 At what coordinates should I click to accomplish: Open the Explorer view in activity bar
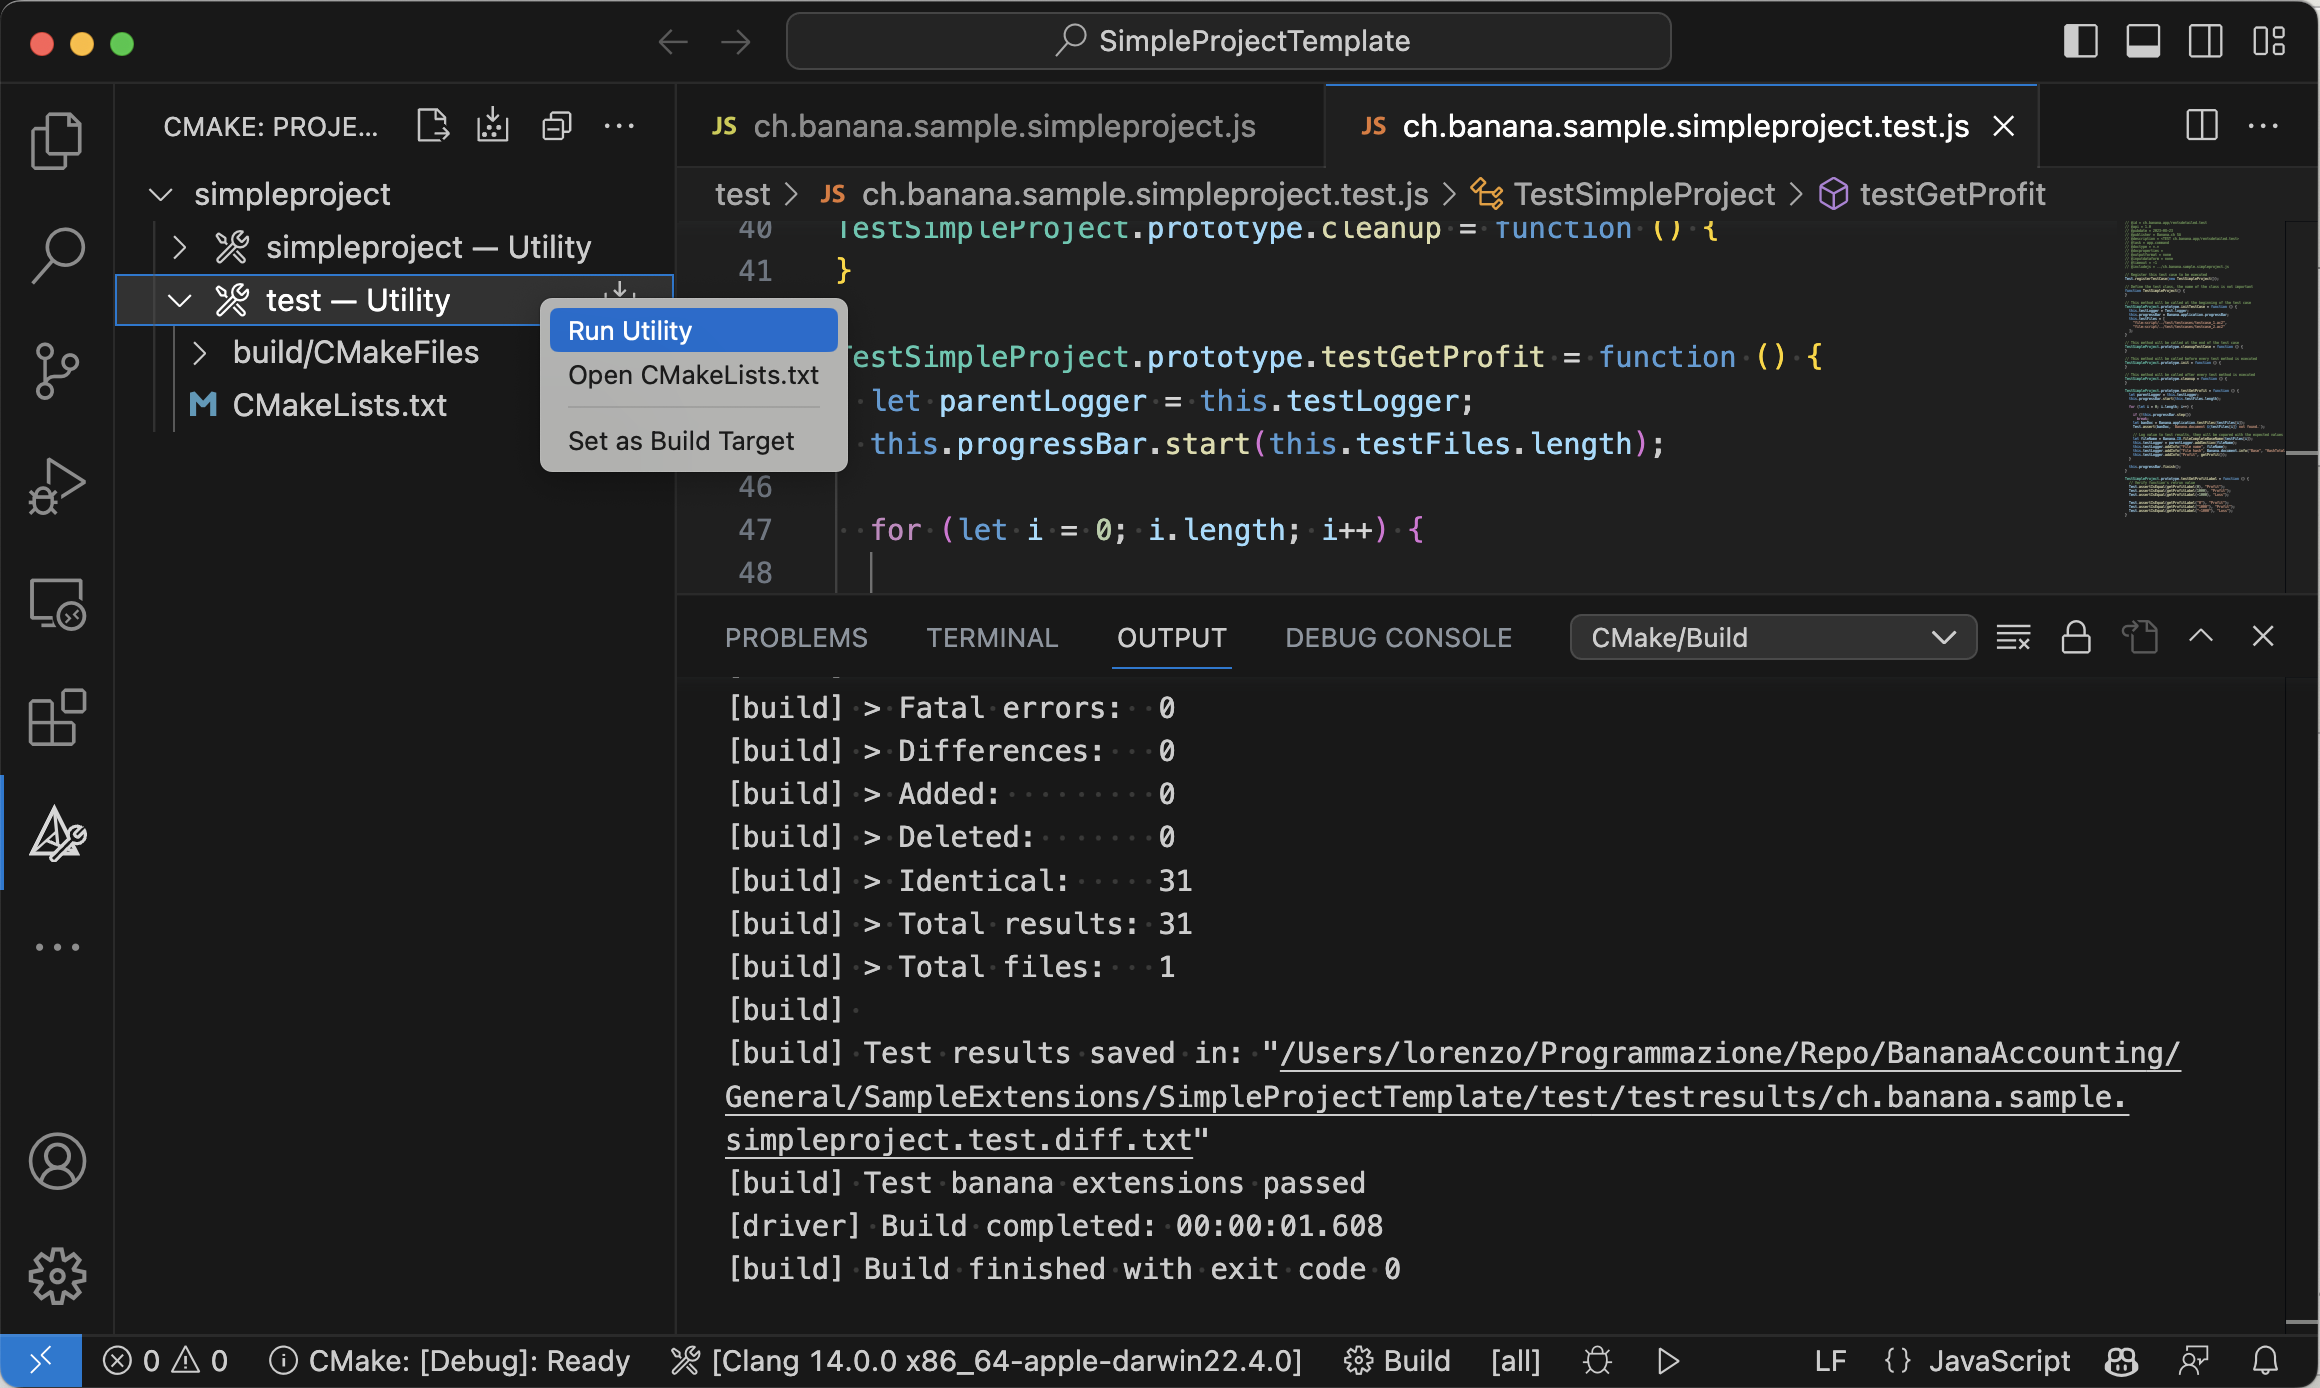pyautogui.click(x=57, y=140)
